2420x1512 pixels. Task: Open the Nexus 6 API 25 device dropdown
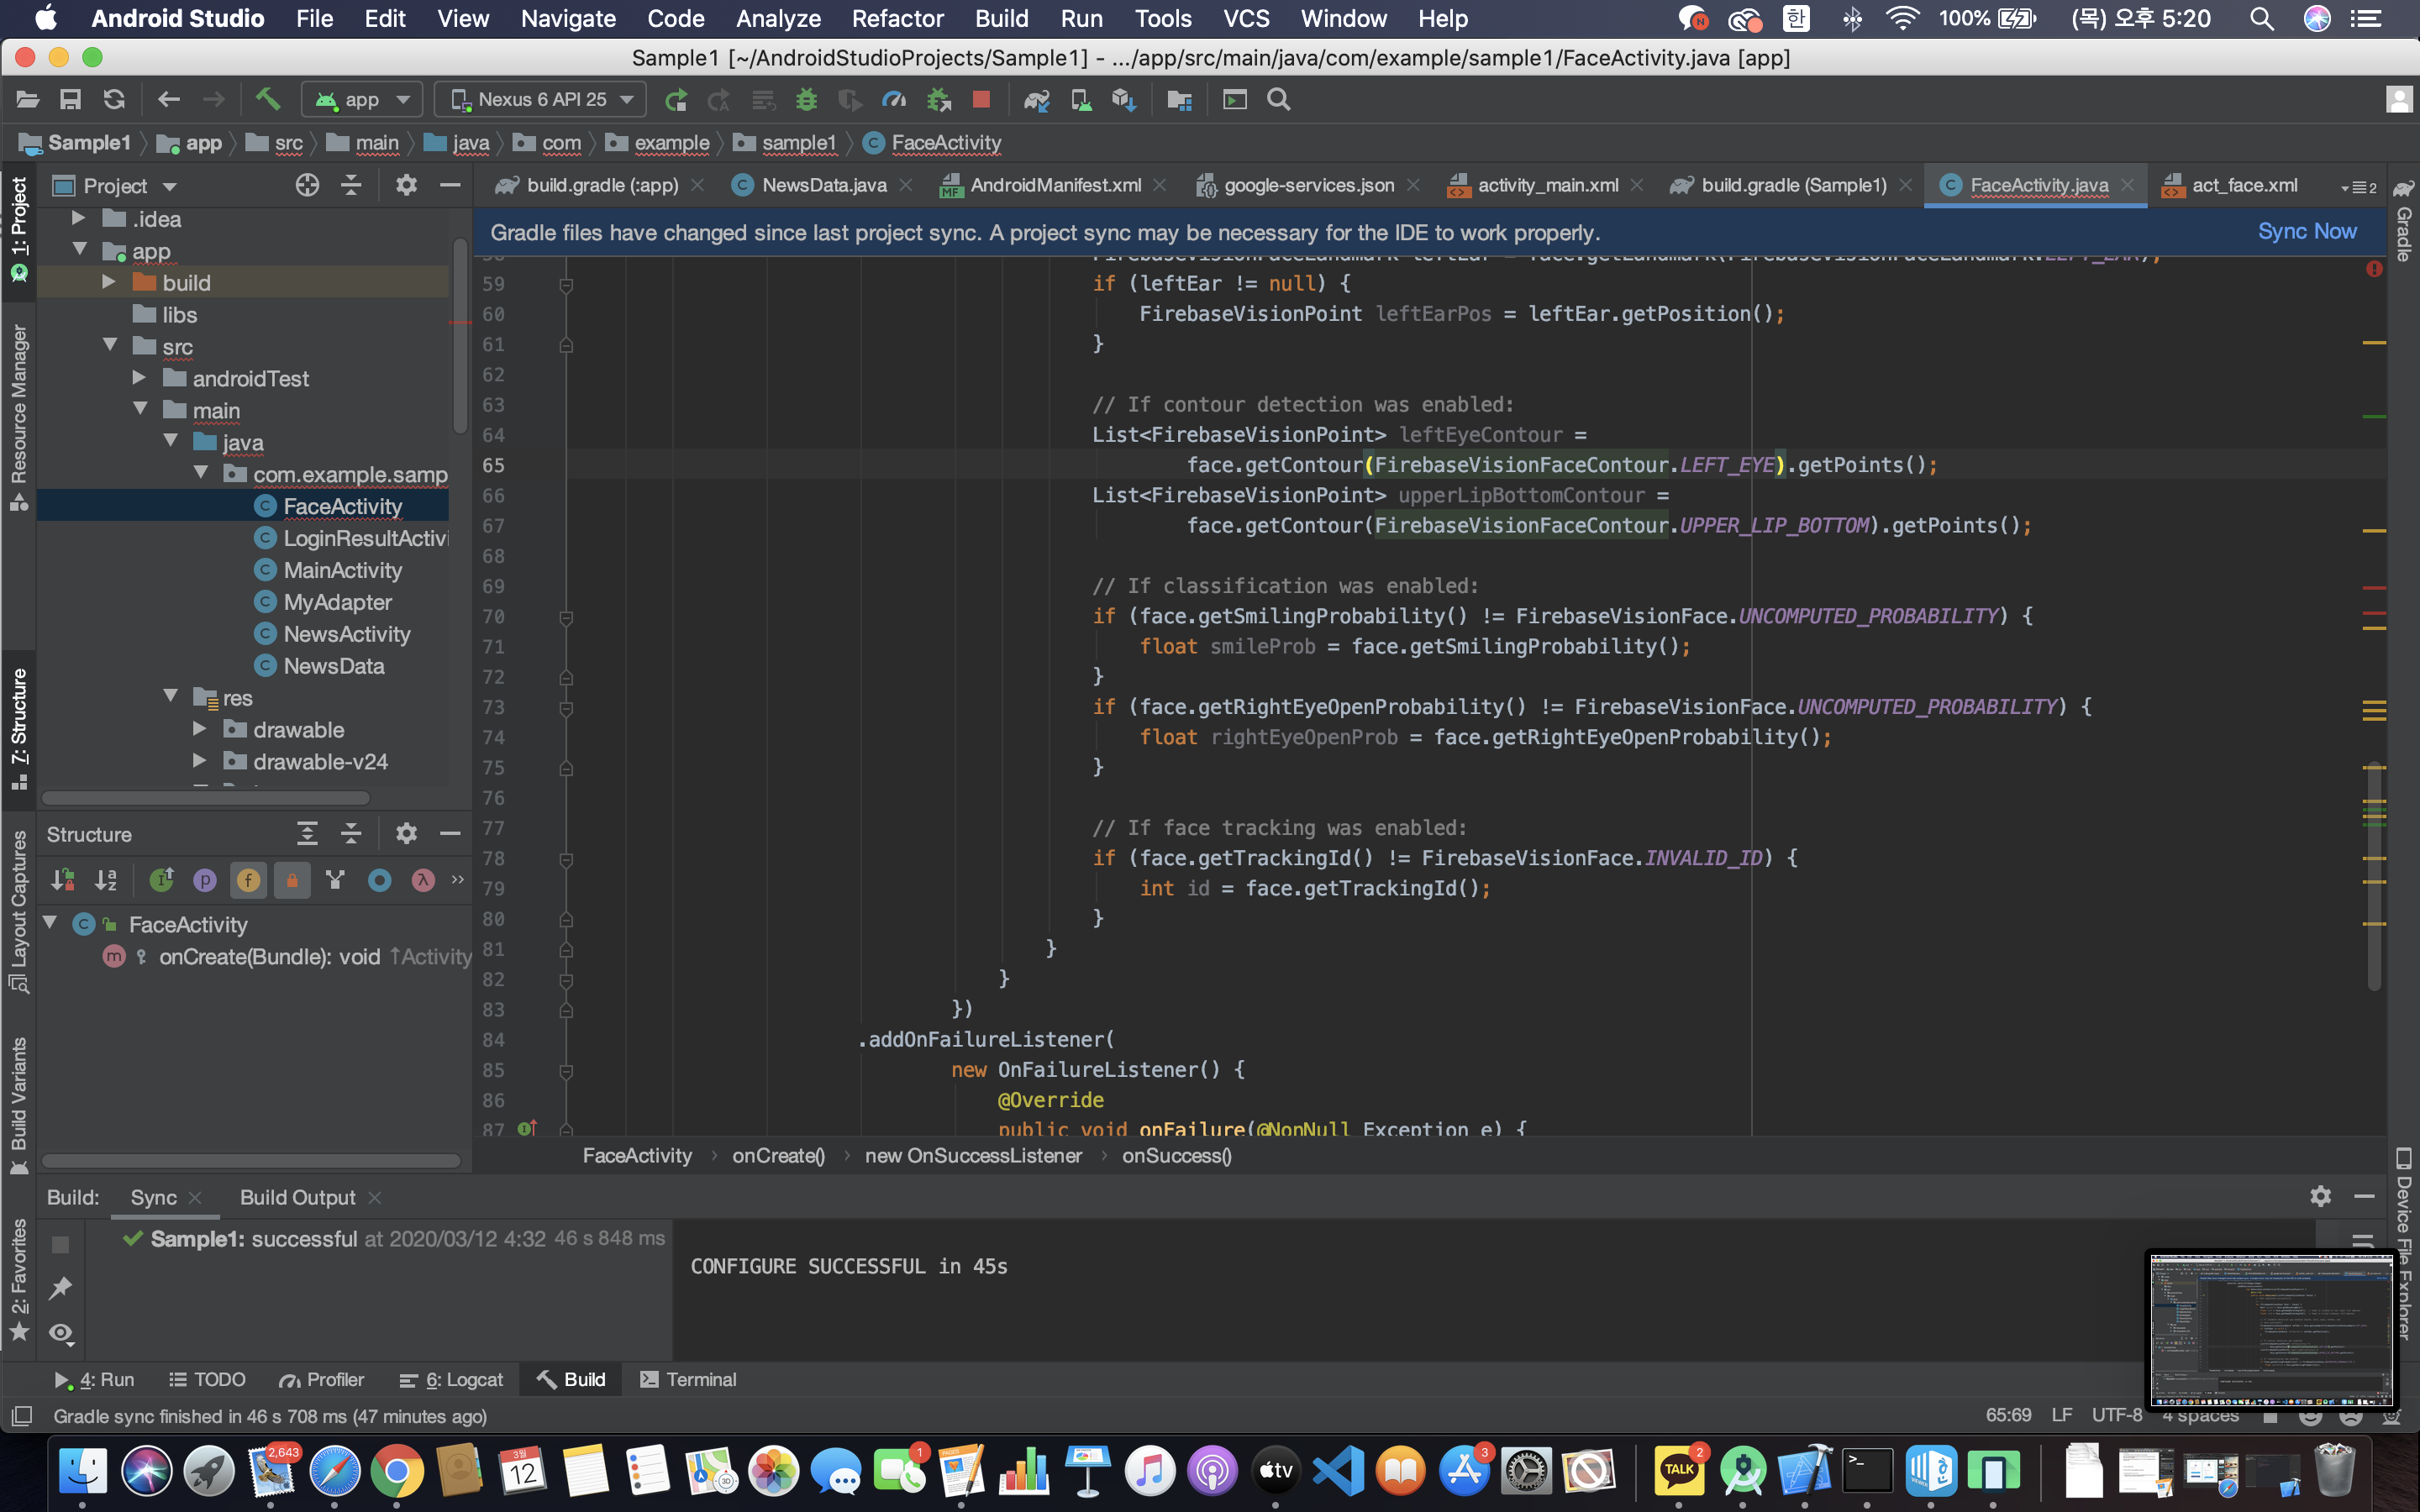(x=541, y=99)
